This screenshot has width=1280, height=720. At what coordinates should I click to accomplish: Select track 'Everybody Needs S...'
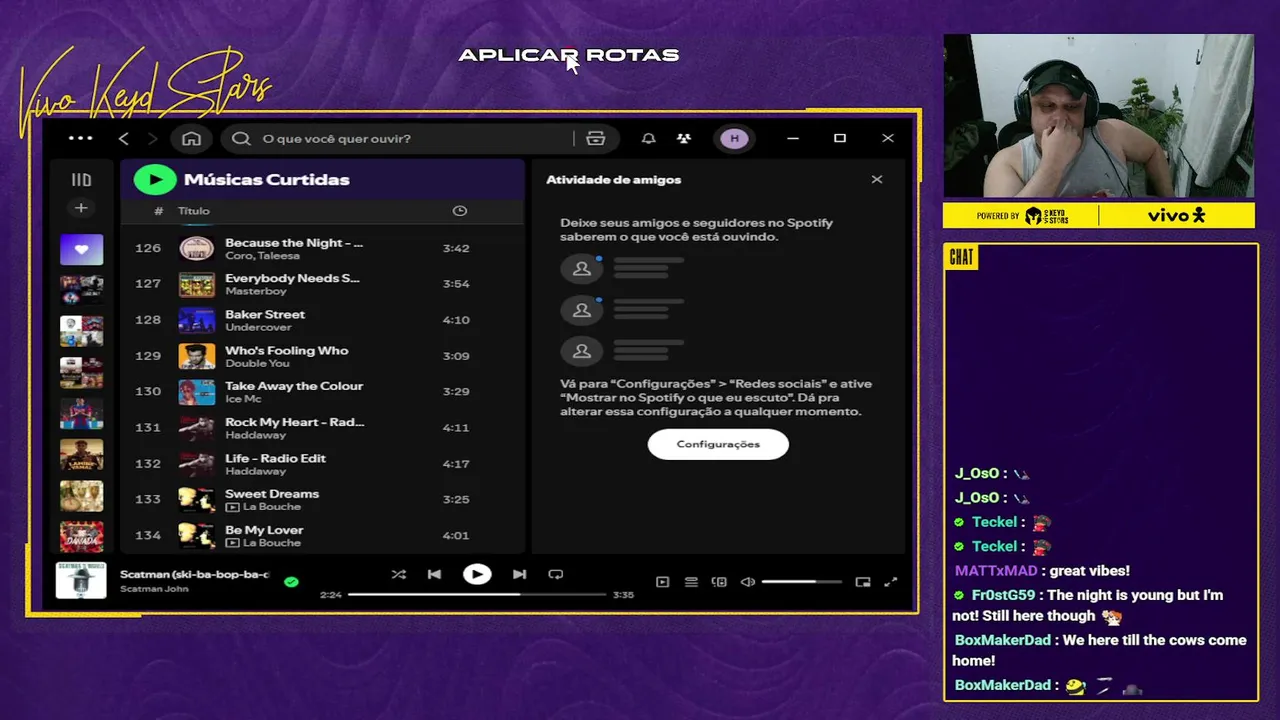tap(292, 278)
